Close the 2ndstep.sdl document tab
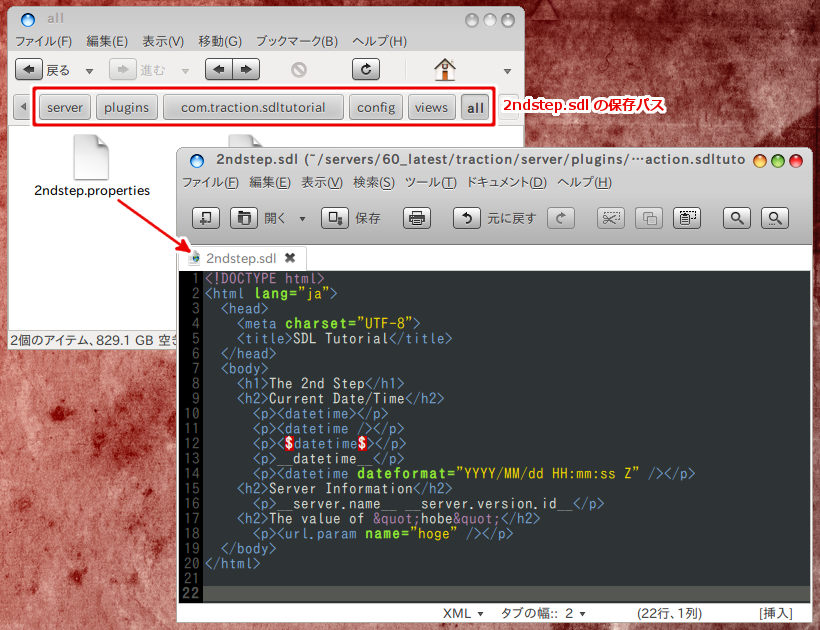This screenshot has height=630, width=820. [290, 258]
